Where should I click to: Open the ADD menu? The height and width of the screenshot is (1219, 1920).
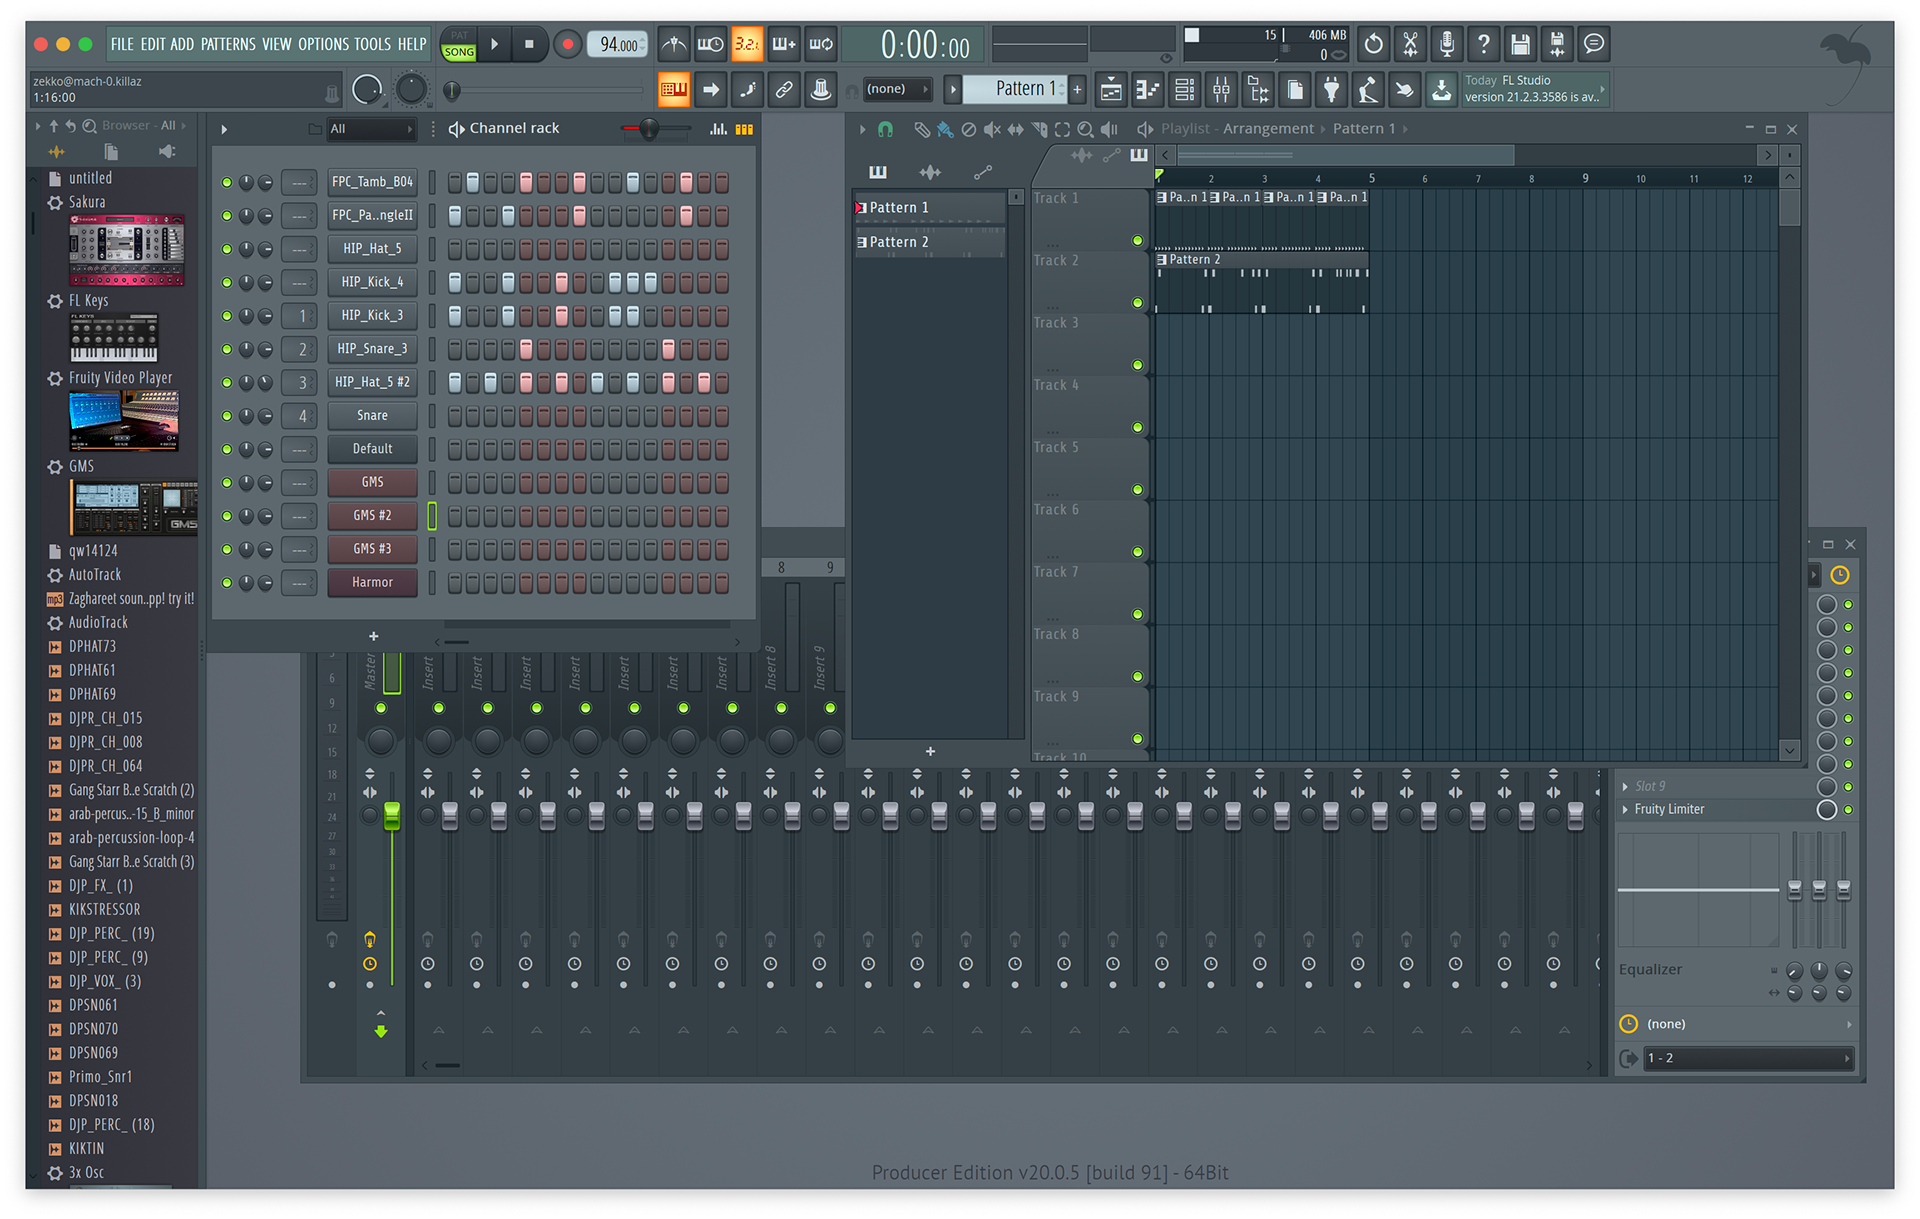point(182,44)
